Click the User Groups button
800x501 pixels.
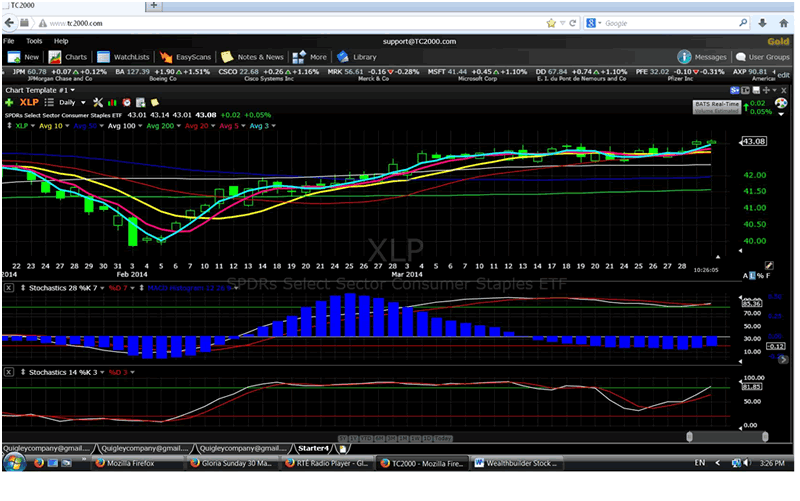pyautogui.click(x=765, y=57)
